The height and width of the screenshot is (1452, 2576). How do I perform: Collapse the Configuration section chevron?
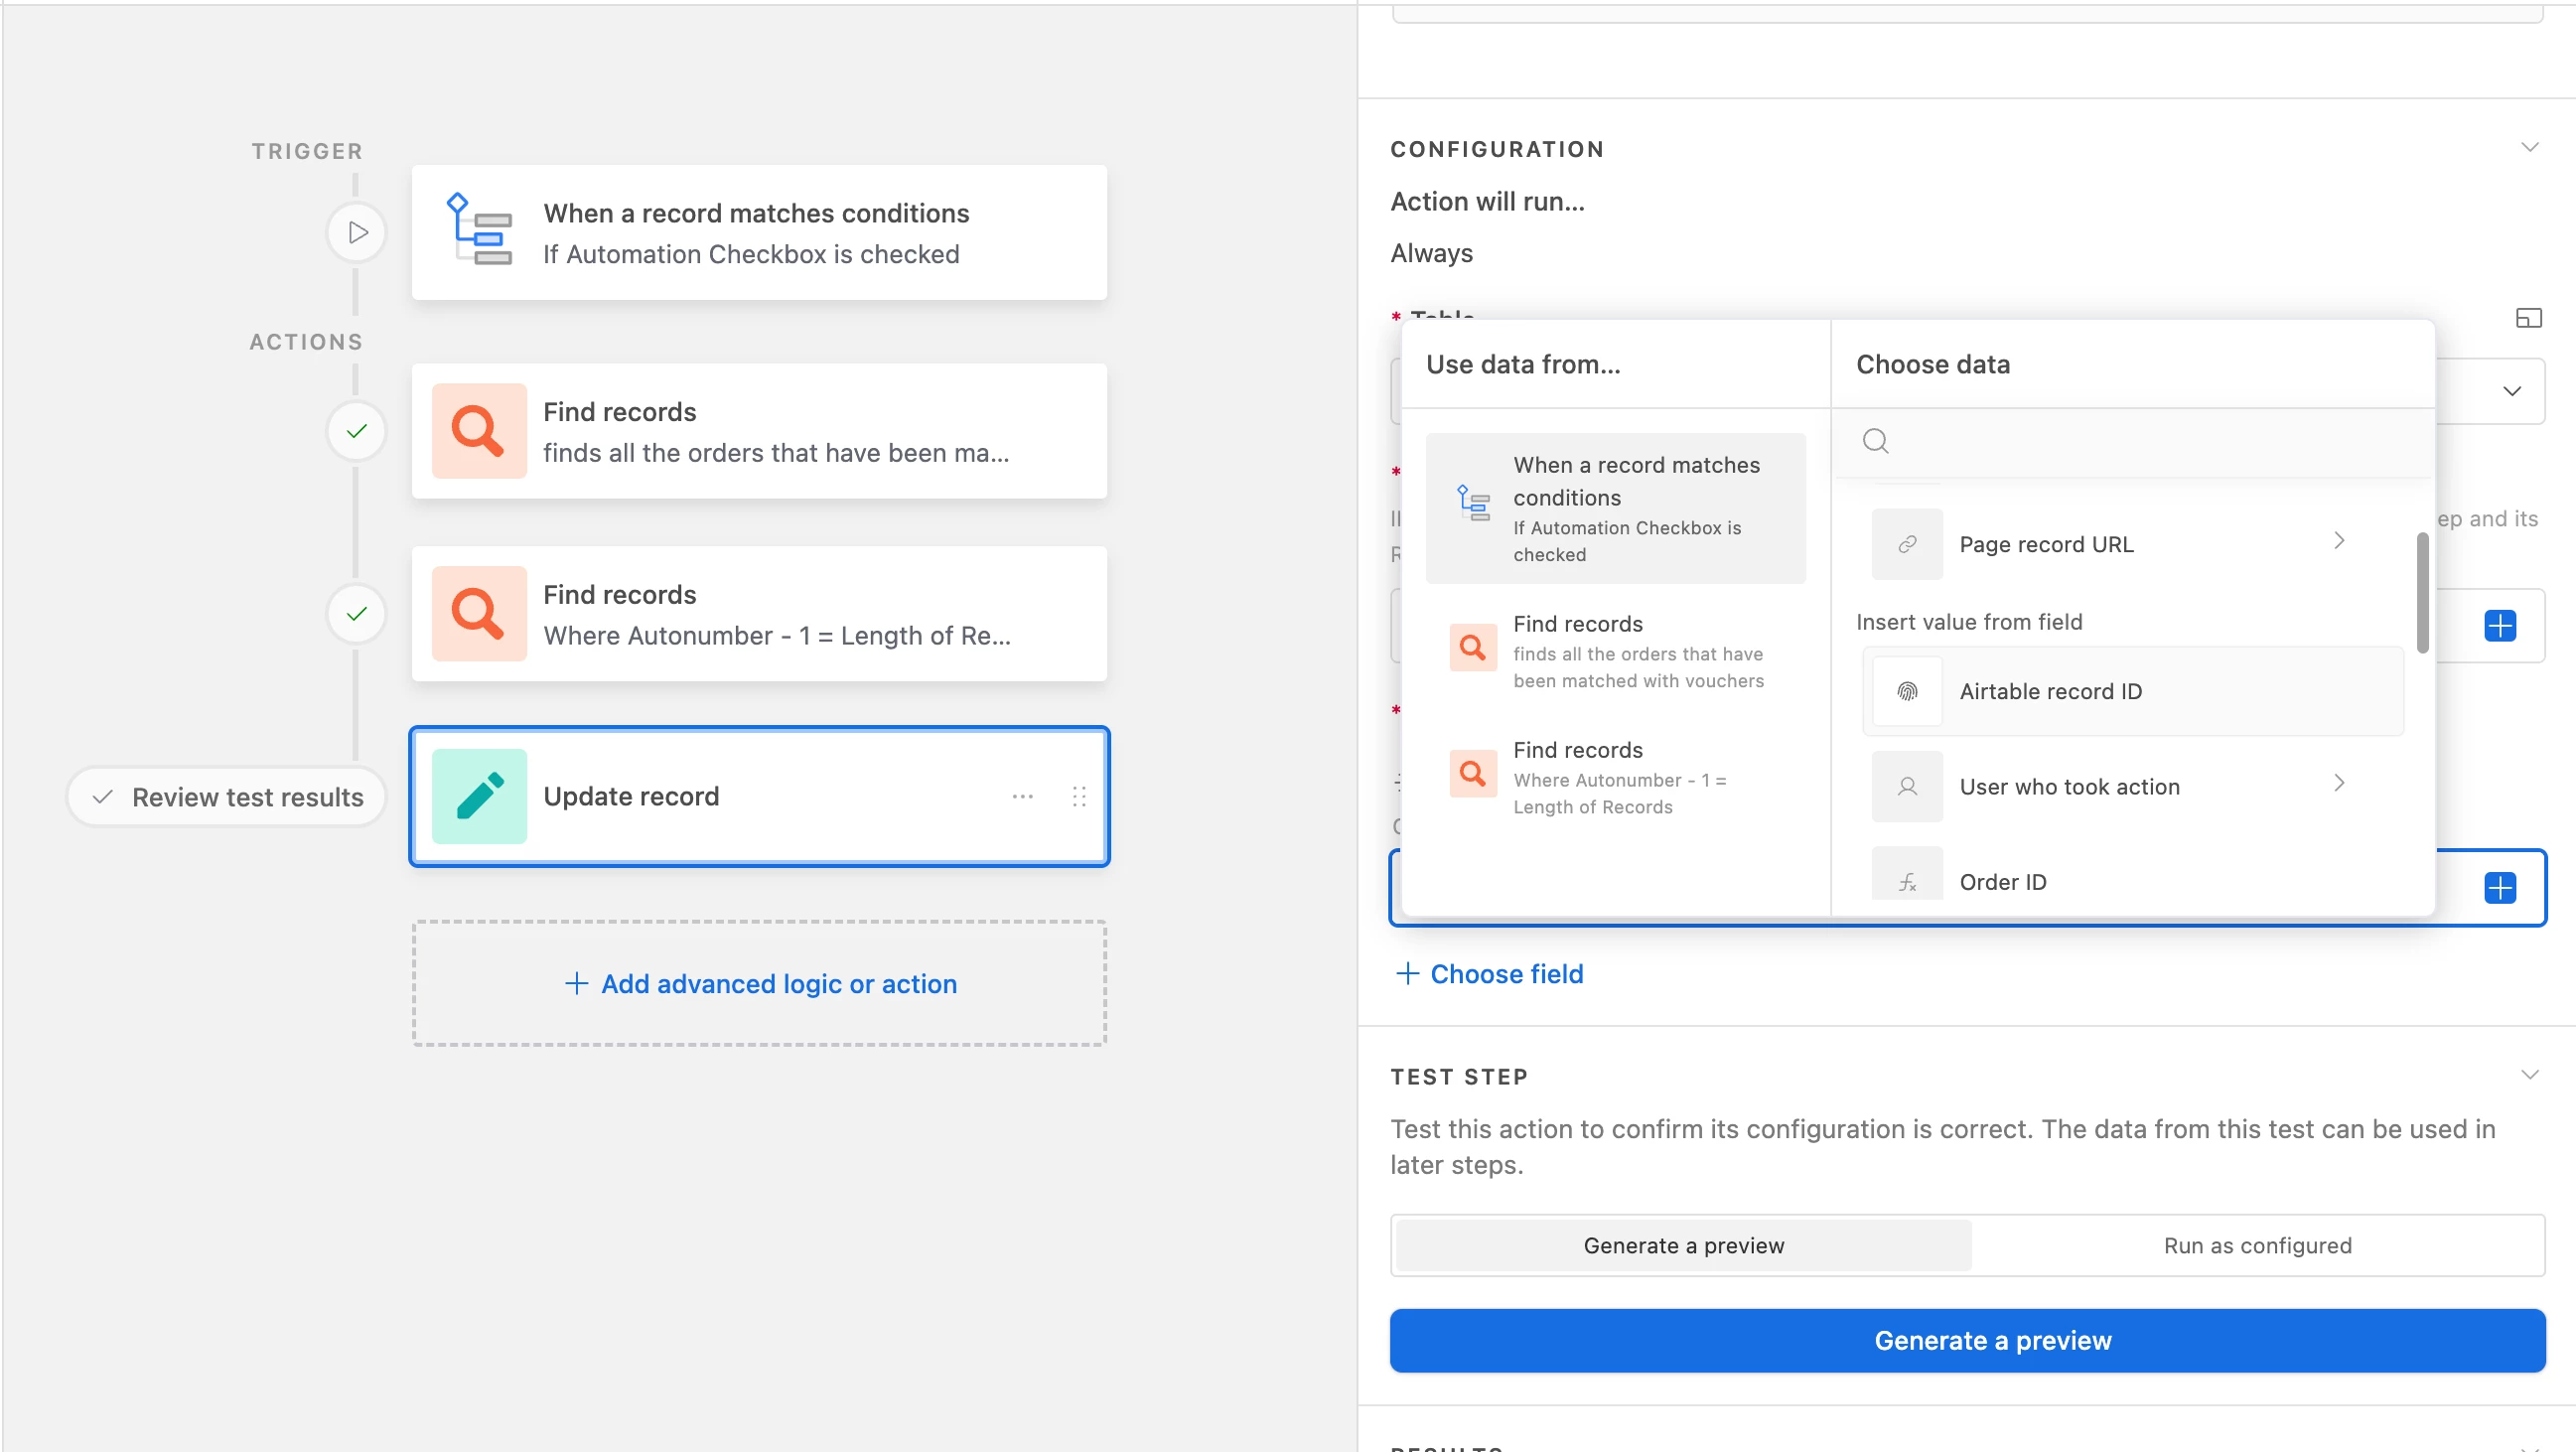pos(2529,148)
